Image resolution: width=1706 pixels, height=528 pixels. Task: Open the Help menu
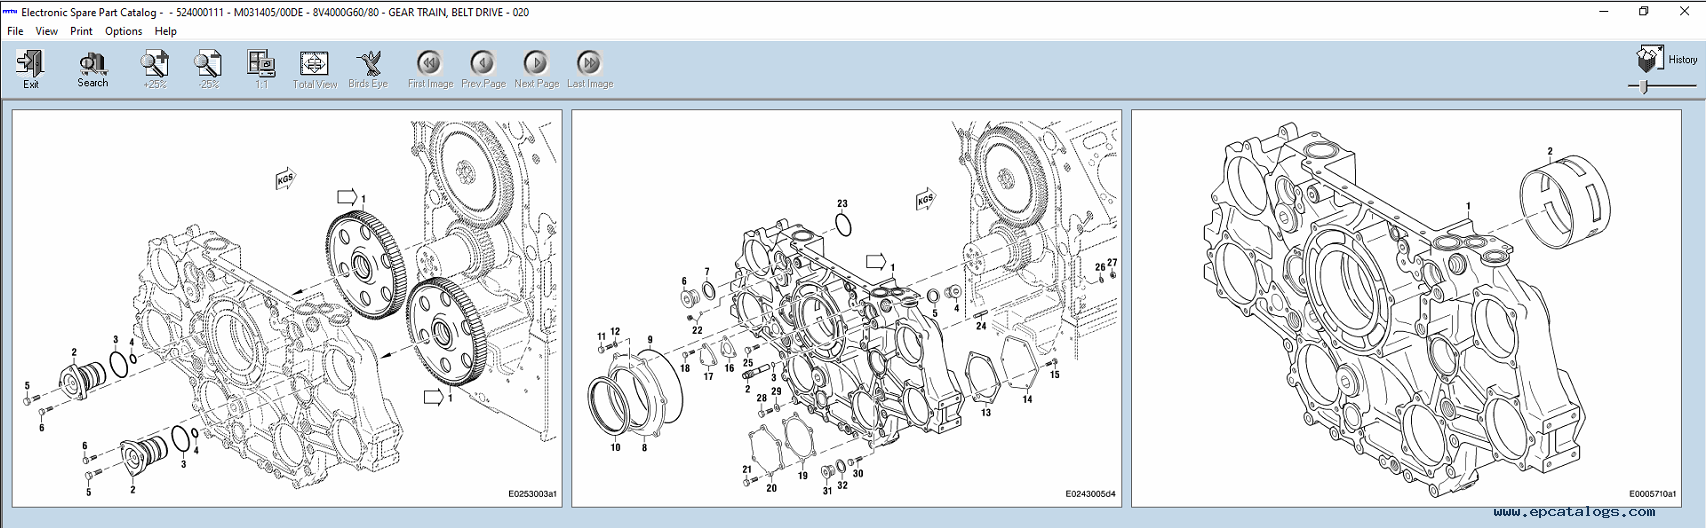coord(166,31)
